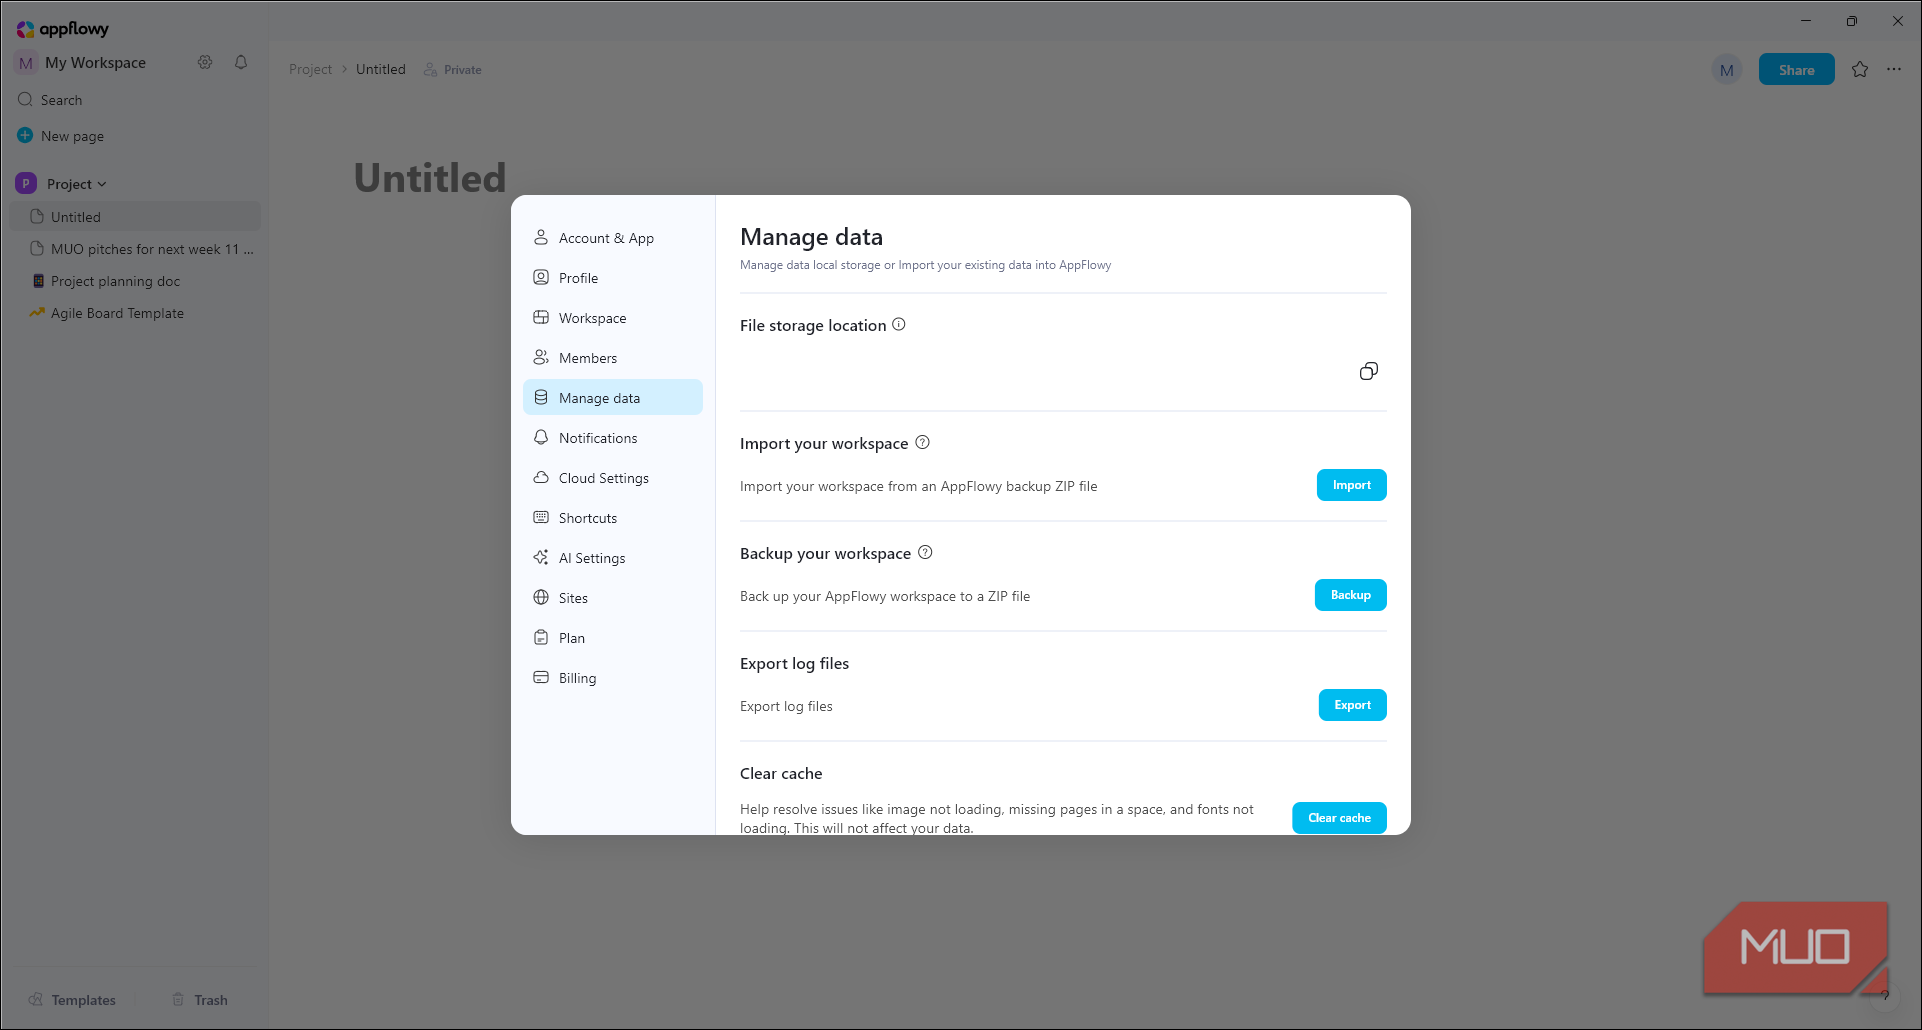Show help for Backup your workspace
The image size is (1922, 1030).
(x=925, y=552)
